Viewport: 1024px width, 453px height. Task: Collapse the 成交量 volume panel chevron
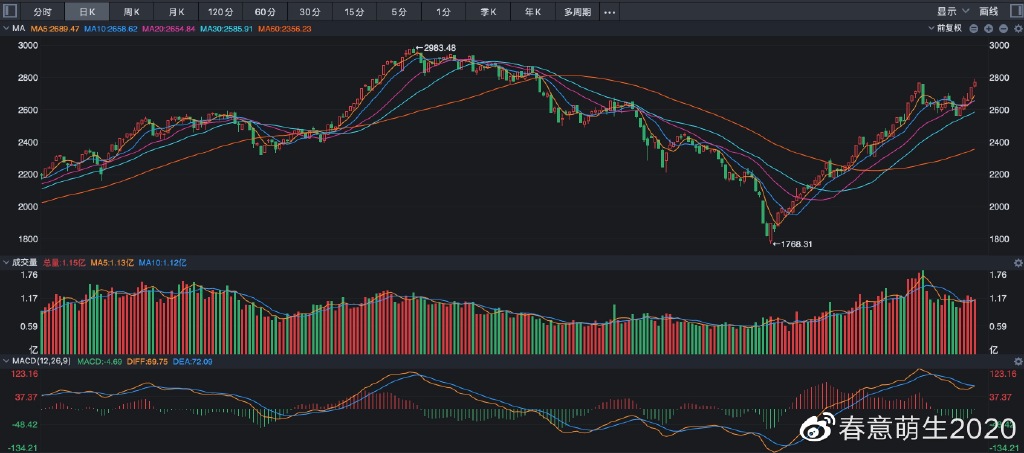[6, 261]
